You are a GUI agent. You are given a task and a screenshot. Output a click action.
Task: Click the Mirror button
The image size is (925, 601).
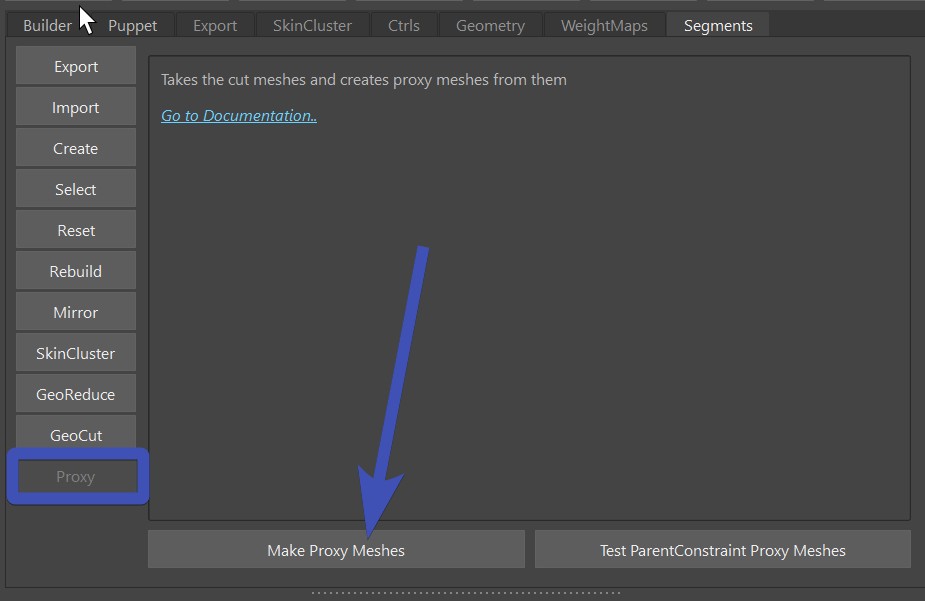[x=76, y=313]
